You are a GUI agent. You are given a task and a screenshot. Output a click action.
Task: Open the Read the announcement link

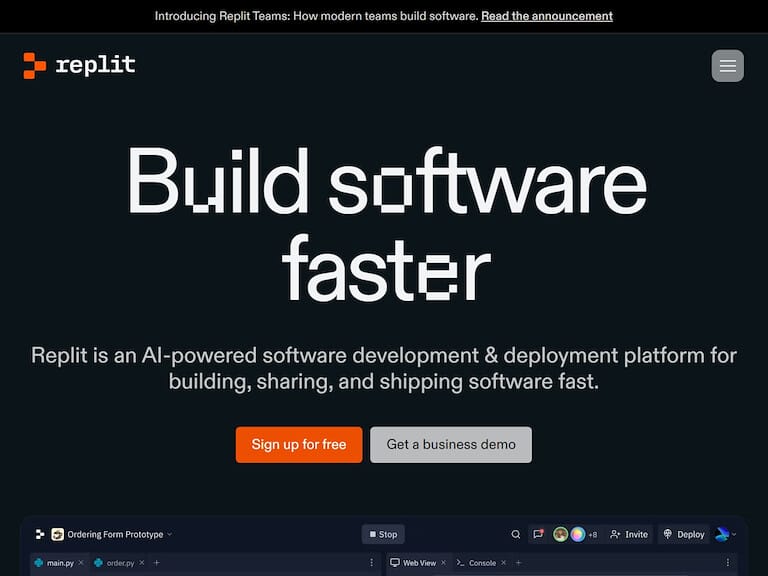(x=546, y=16)
